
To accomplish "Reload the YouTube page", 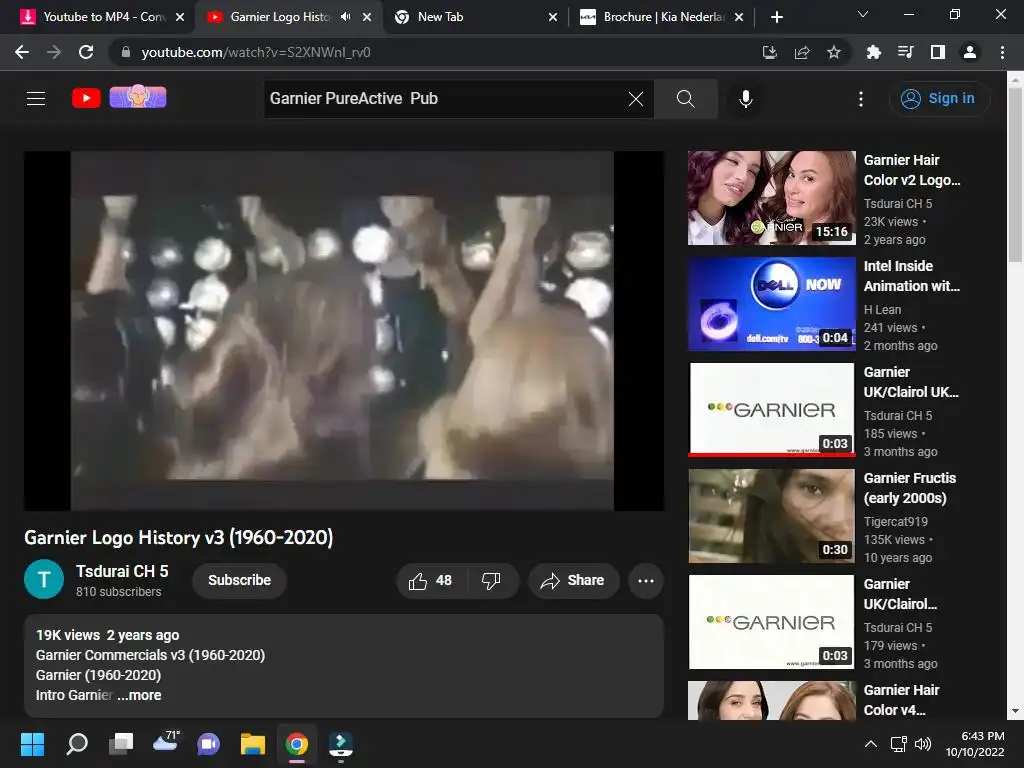I will click(x=86, y=52).
